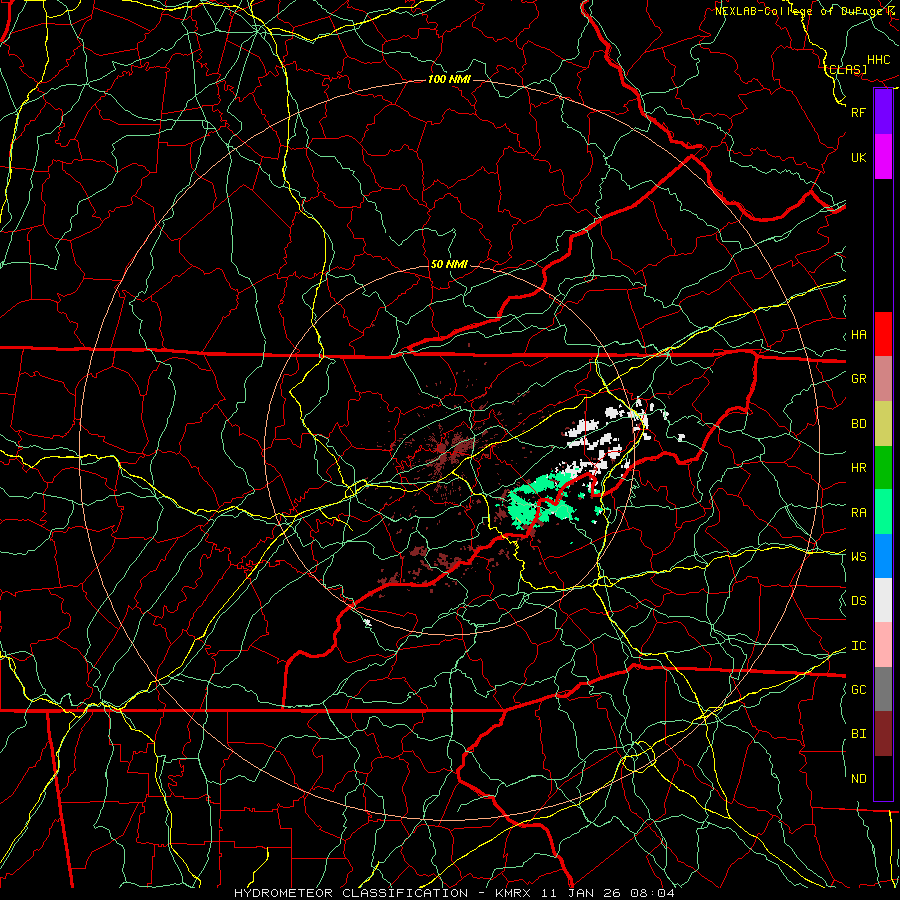Click the GC legend label
This screenshot has height=900, width=900.
point(858,690)
